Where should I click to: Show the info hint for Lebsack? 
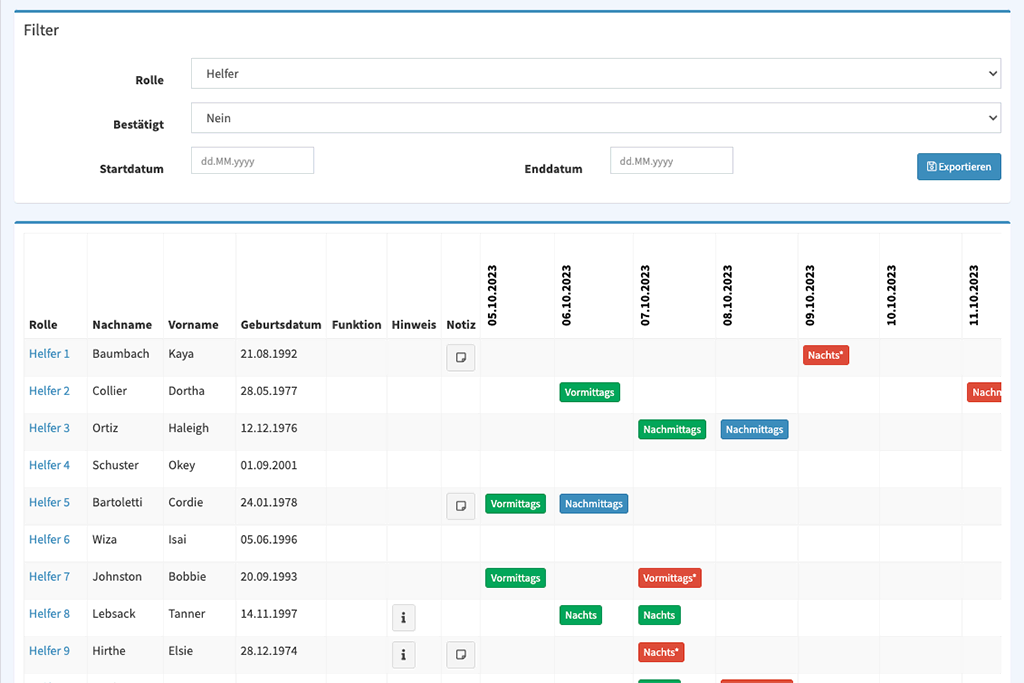(x=403, y=618)
